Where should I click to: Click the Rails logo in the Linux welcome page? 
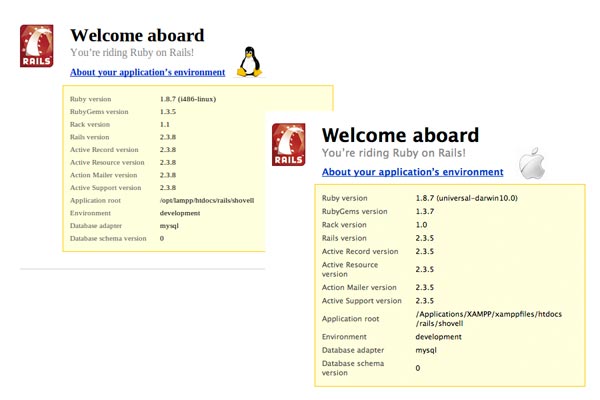pos(37,46)
